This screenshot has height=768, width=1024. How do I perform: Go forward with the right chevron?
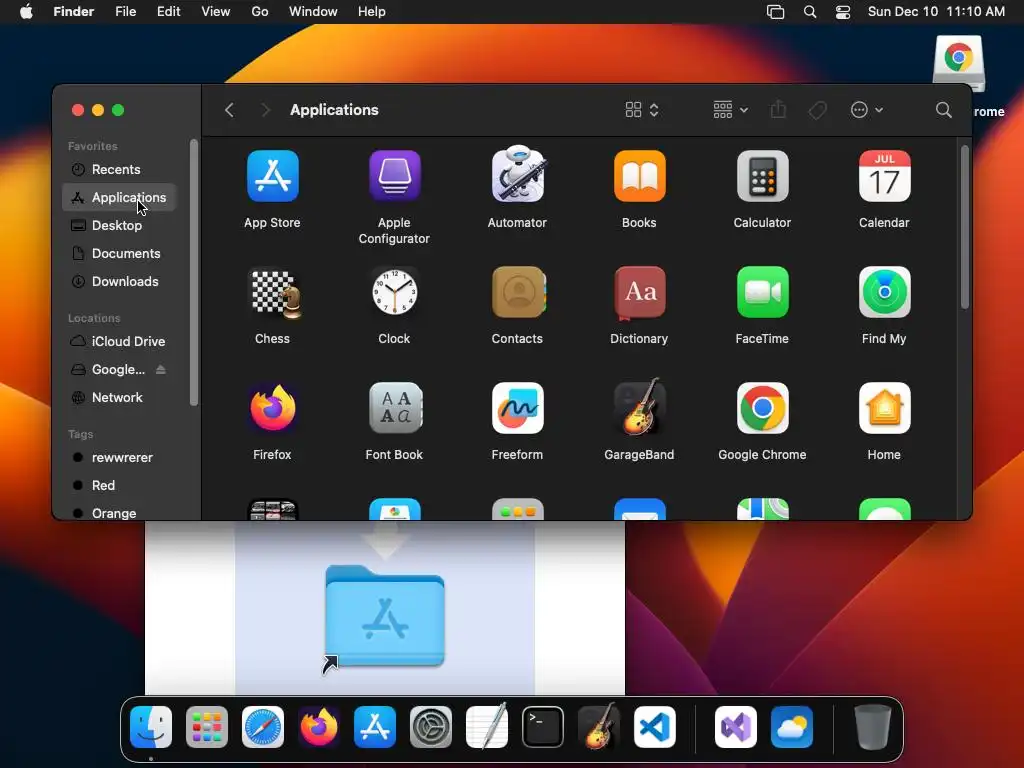coord(265,110)
